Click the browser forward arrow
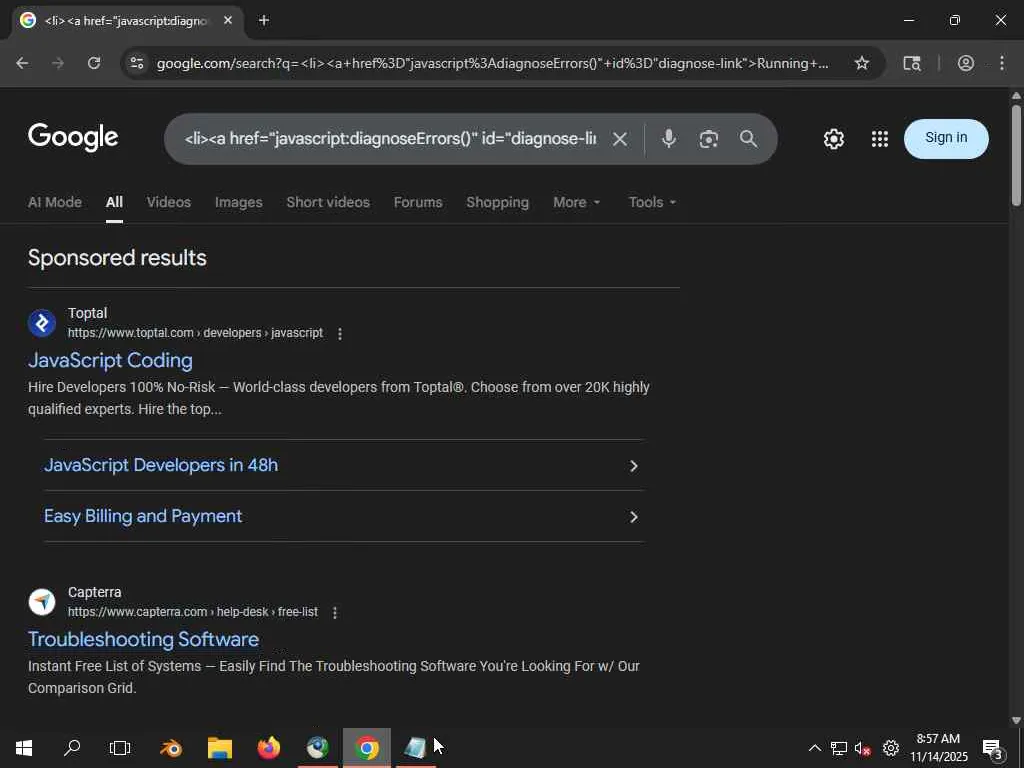Viewport: 1024px width, 768px height. [58, 63]
